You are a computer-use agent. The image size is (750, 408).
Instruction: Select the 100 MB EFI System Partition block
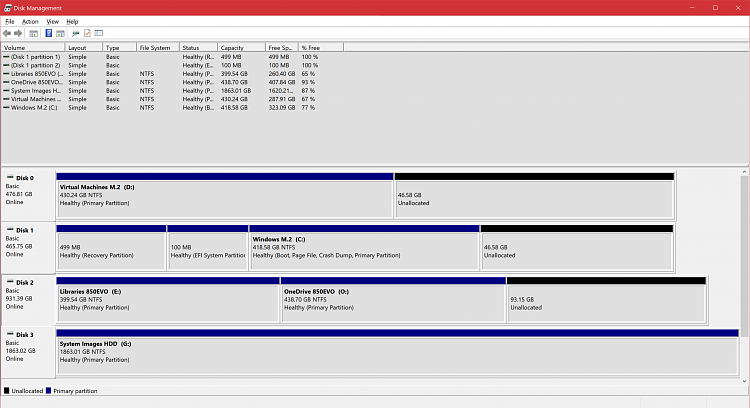pos(208,248)
